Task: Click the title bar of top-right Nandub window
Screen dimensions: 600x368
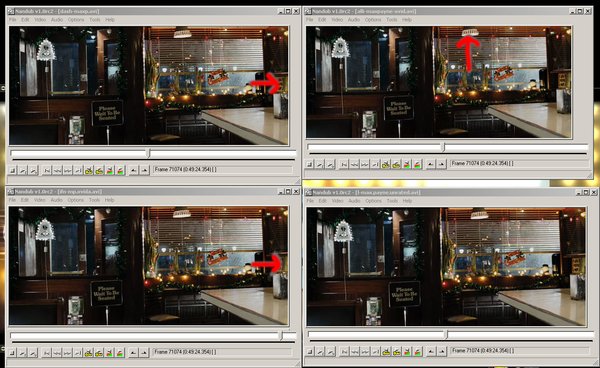Action: pos(448,11)
